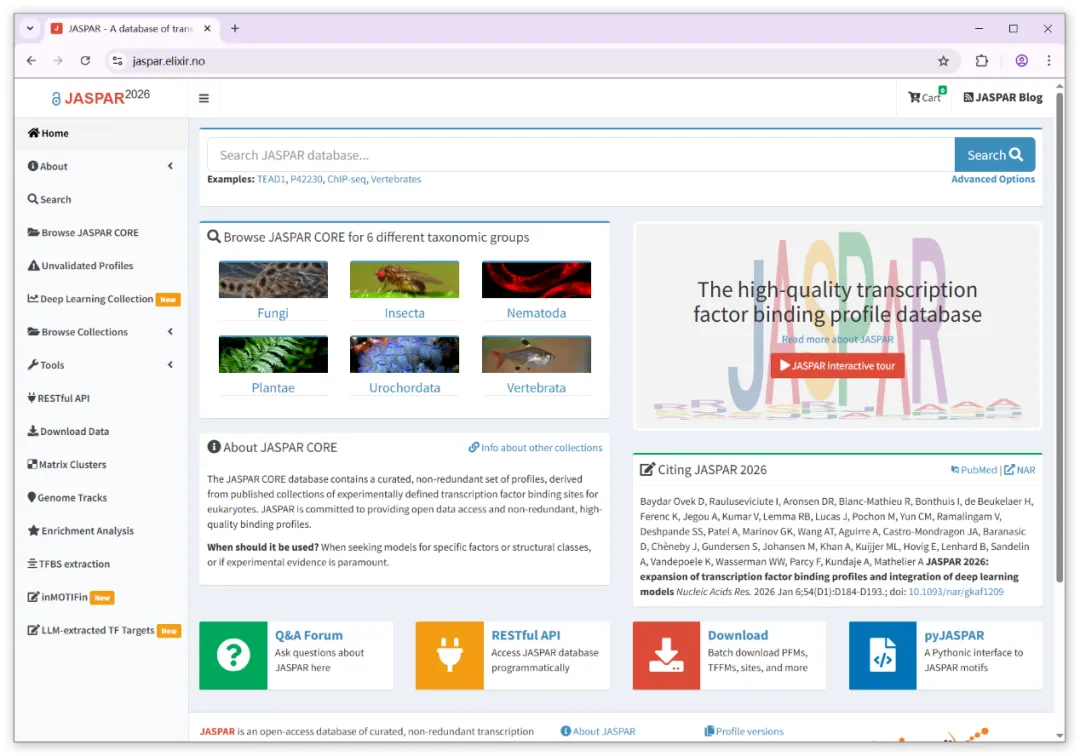Open a new browser tab
The image size is (1080, 756).
[235, 28]
